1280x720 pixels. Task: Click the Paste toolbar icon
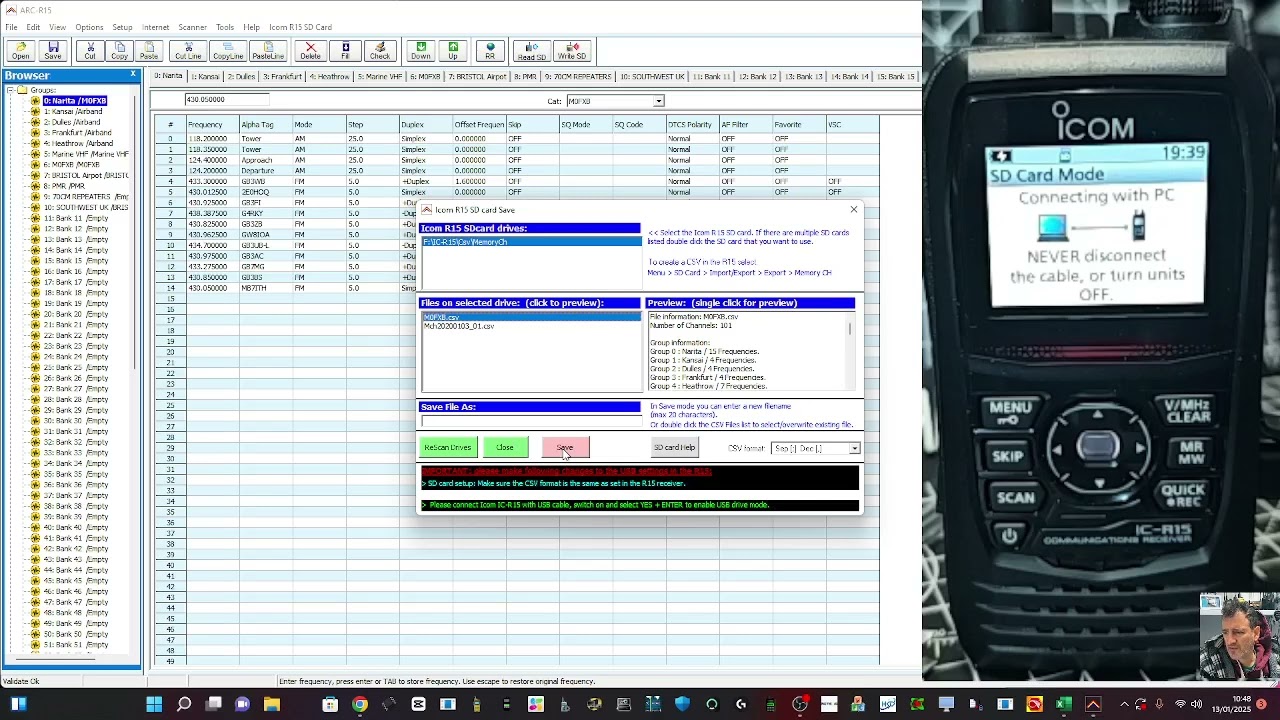pos(149,51)
